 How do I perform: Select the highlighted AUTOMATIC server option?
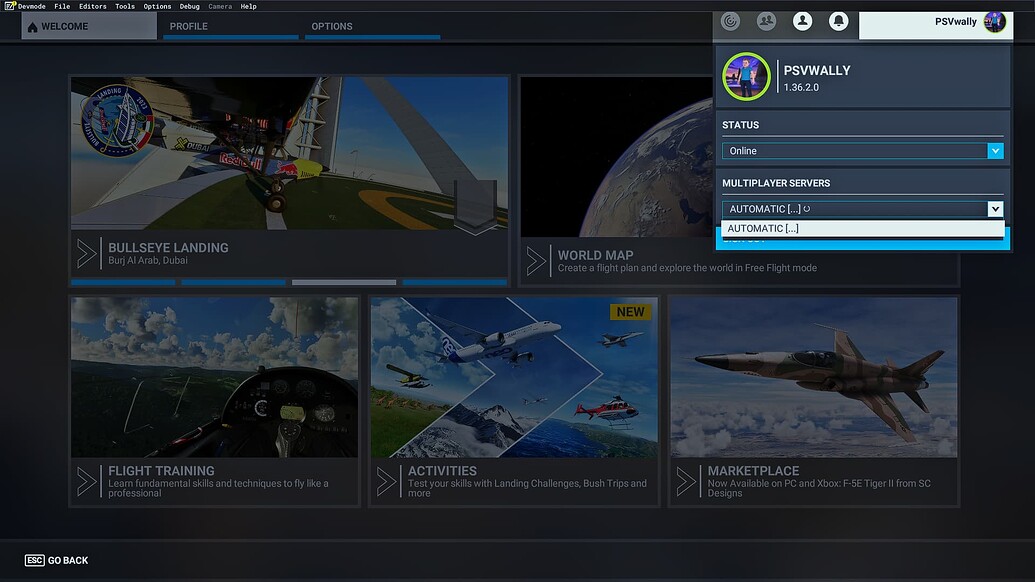tap(862, 228)
